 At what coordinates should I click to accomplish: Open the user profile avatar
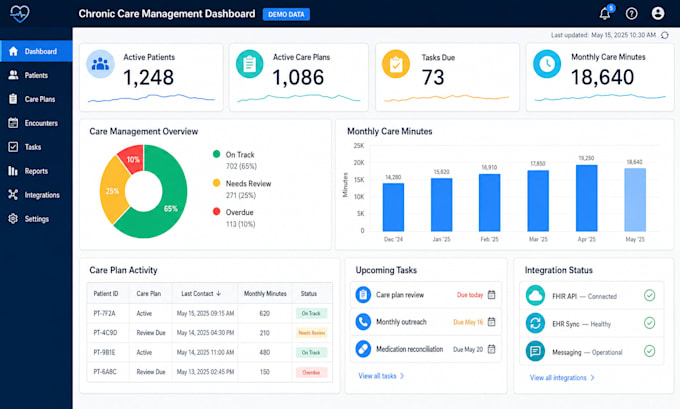pyautogui.click(x=658, y=13)
